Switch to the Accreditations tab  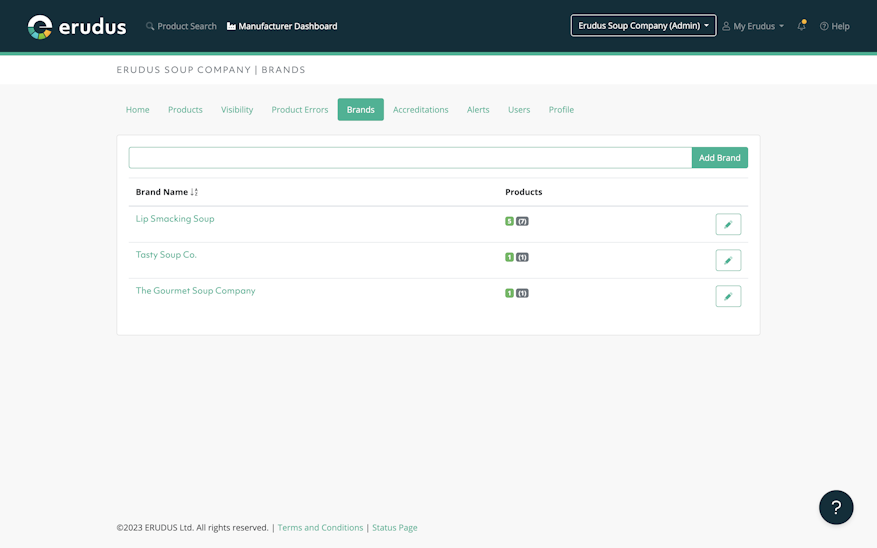point(421,110)
